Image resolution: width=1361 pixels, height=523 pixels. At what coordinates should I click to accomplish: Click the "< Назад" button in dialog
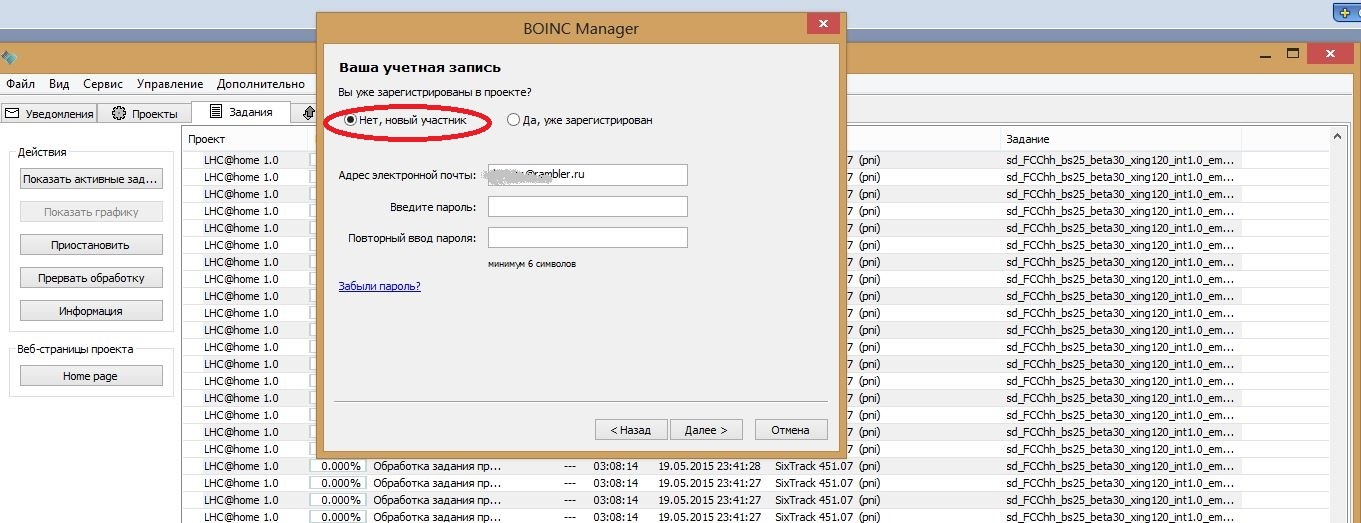(x=630, y=430)
